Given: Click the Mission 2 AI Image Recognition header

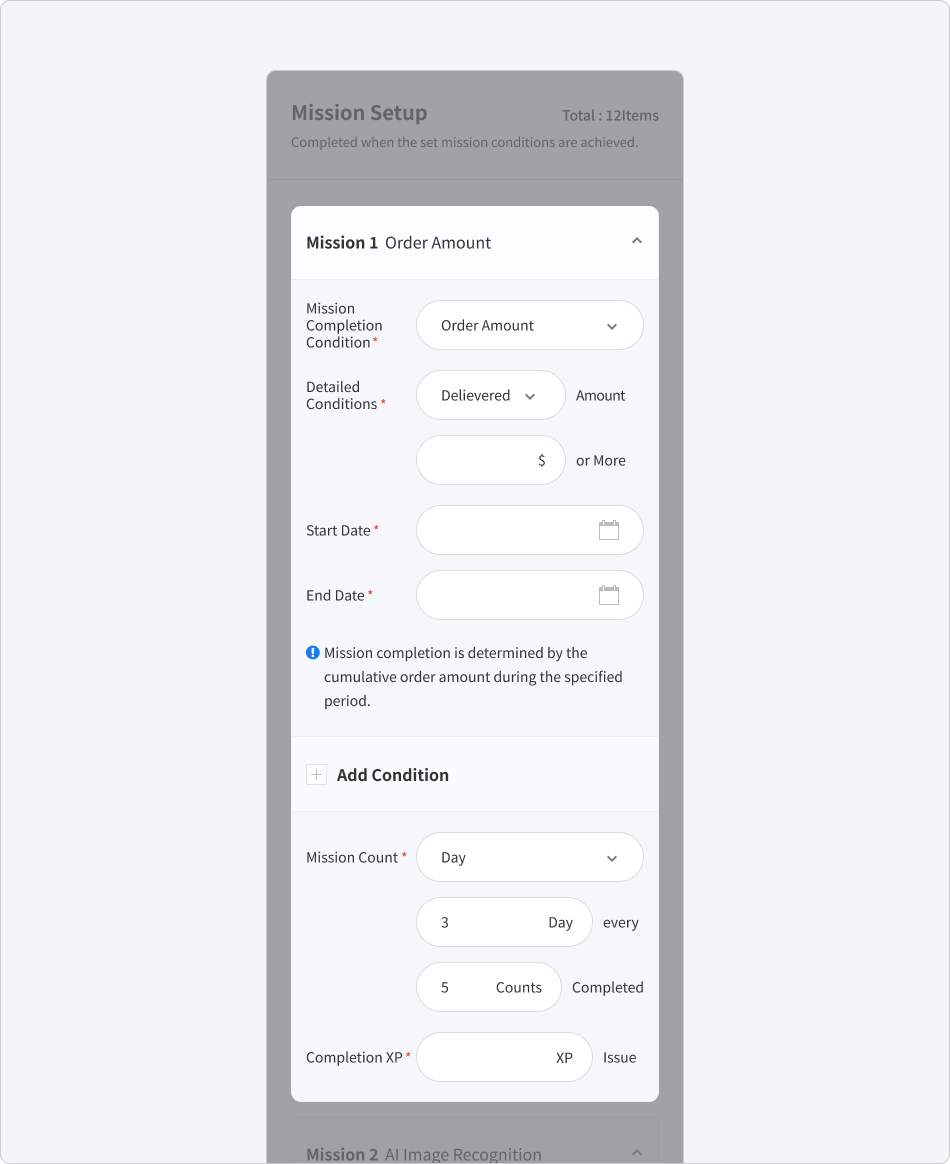Looking at the screenshot, I should (424, 1154).
